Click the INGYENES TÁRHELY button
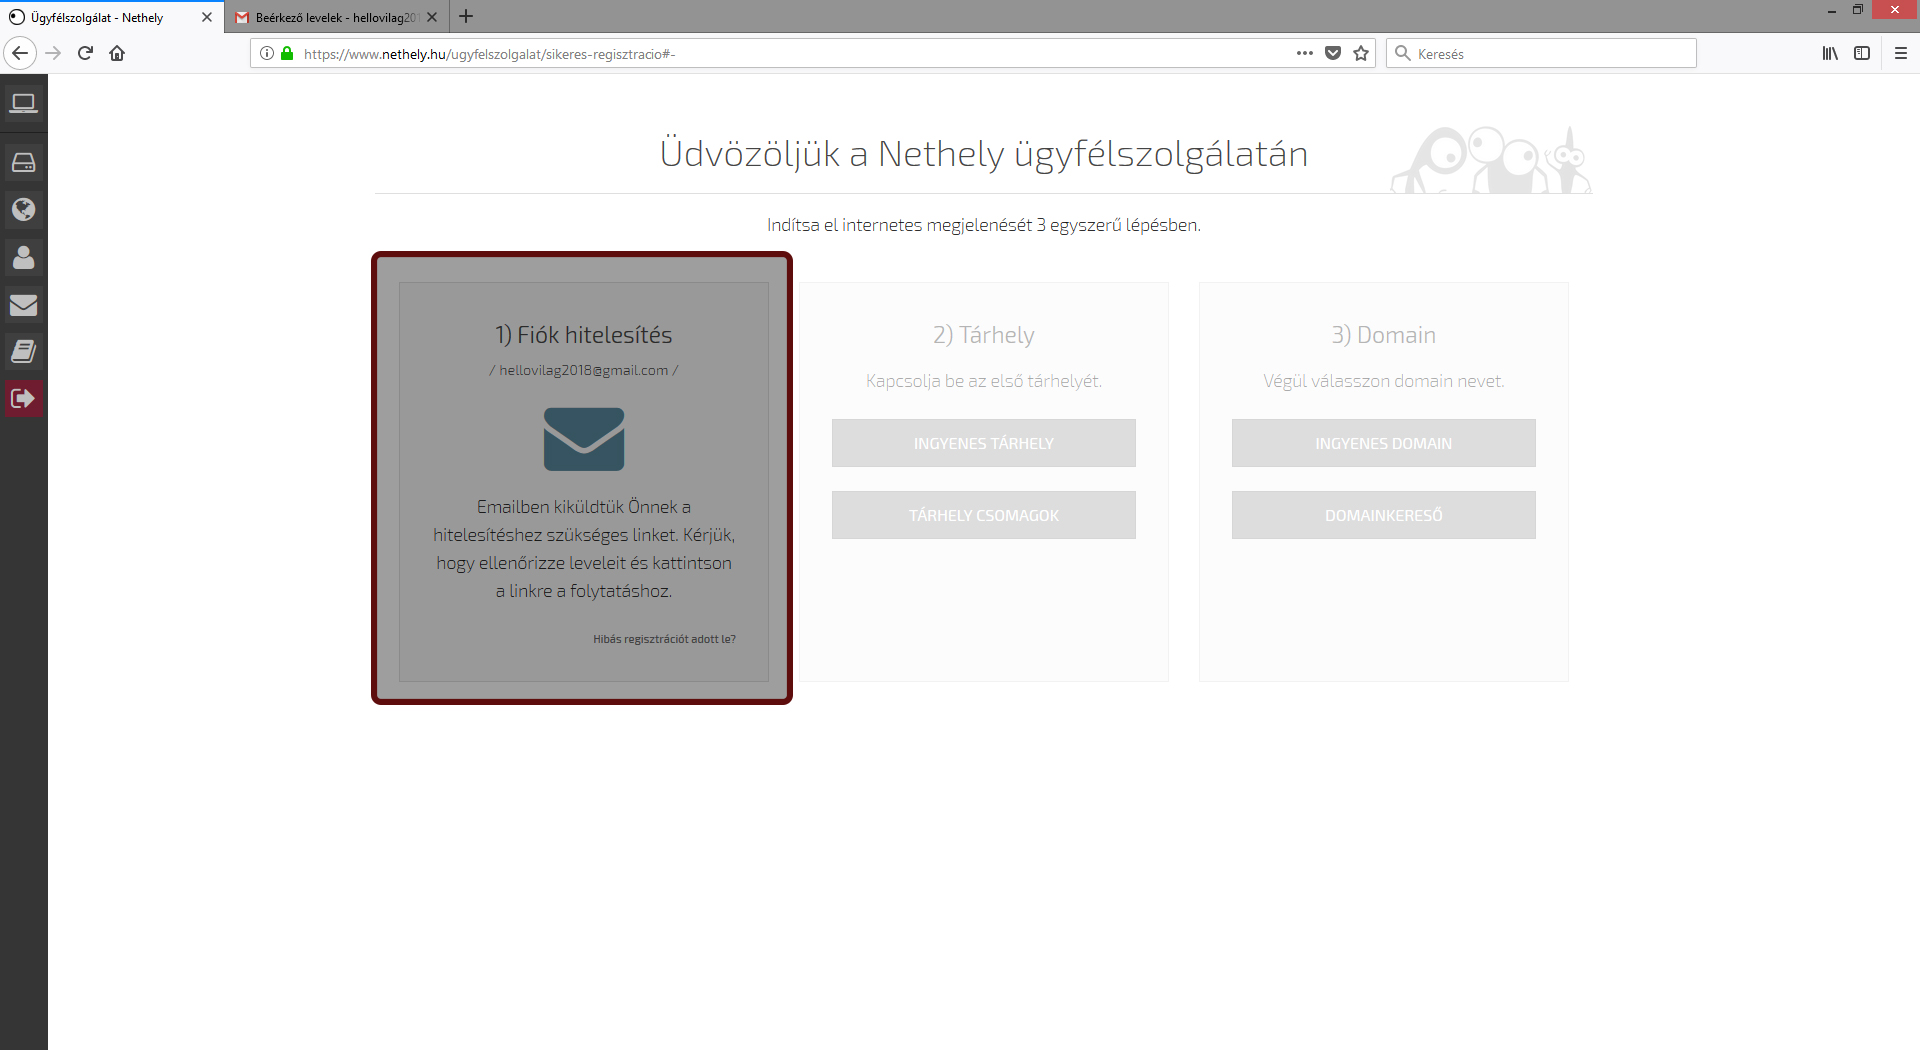Image resolution: width=1920 pixels, height=1050 pixels. 983,443
